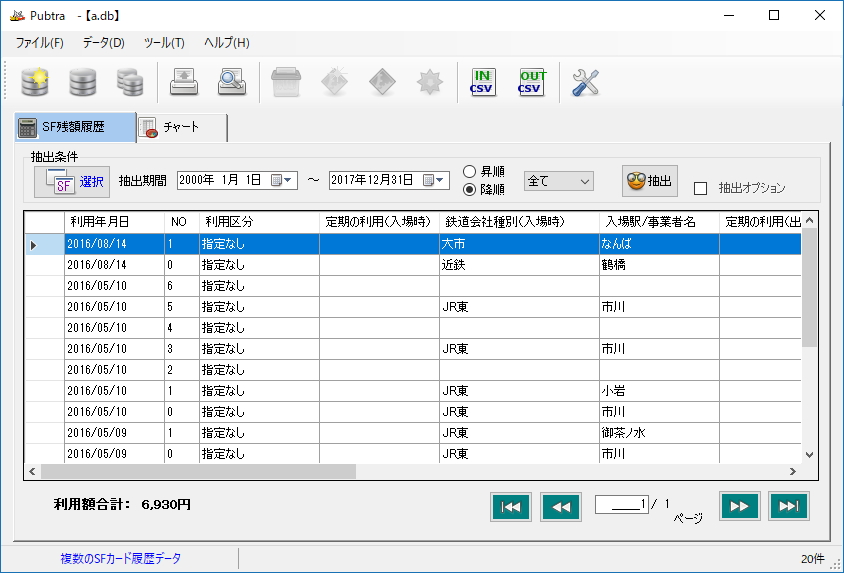
Task: Open the データ(D) menu
Action: pyautogui.click(x=103, y=43)
